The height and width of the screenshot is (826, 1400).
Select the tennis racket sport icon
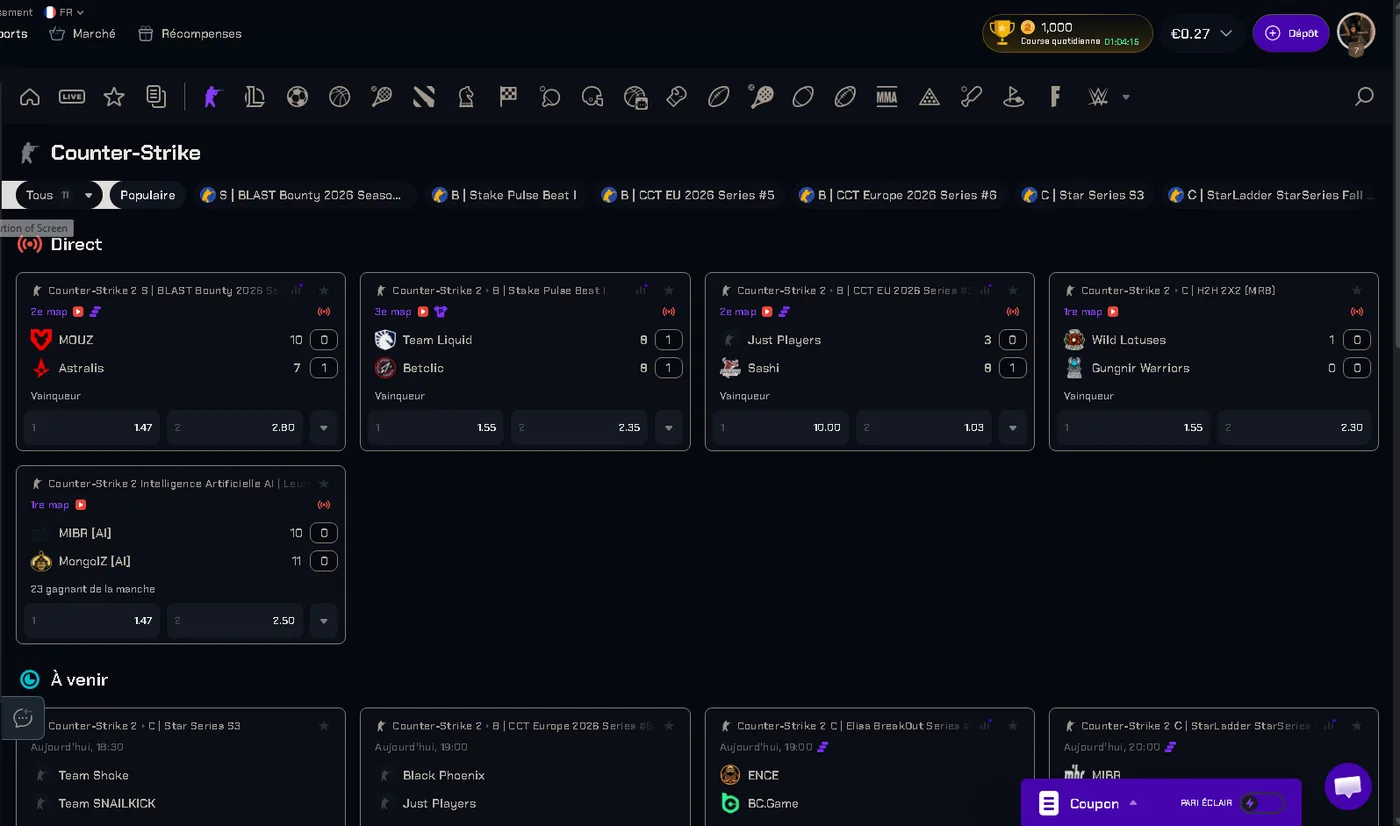[381, 97]
